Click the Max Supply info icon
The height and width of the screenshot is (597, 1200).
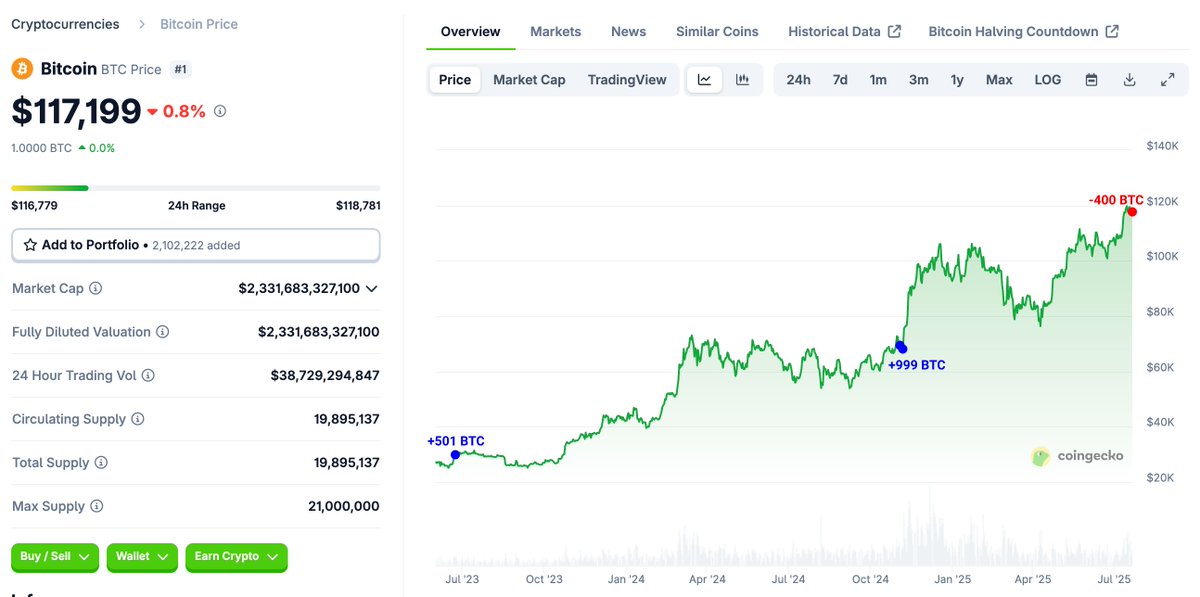pos(96,506)
